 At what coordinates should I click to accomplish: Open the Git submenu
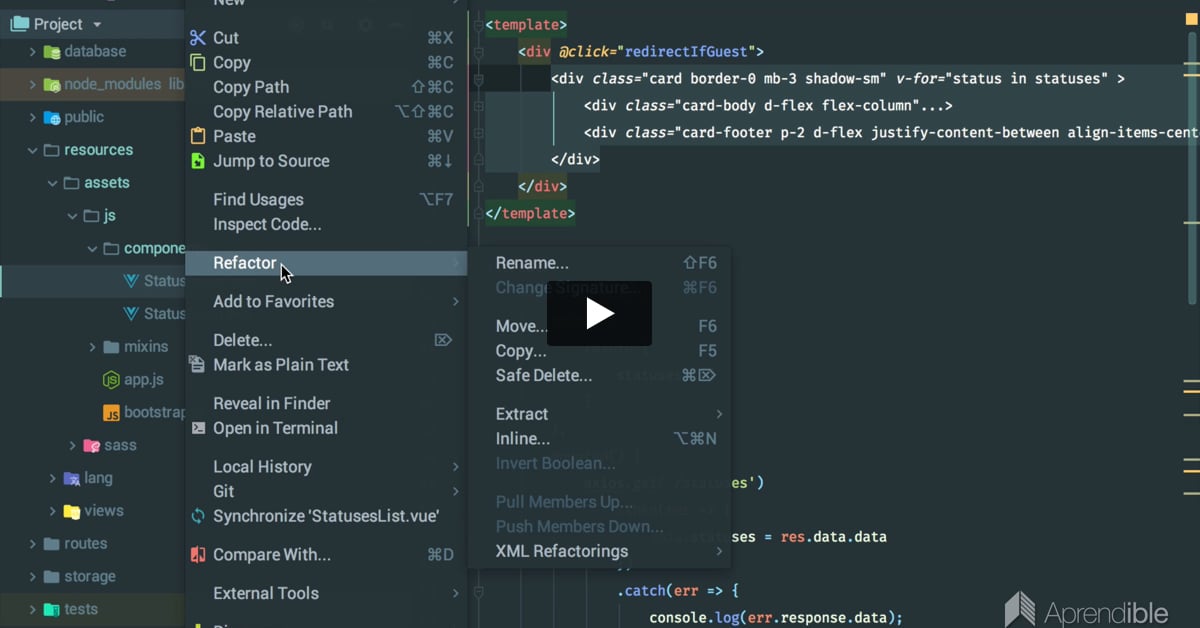pyautogui.click(x=327, y=492)
